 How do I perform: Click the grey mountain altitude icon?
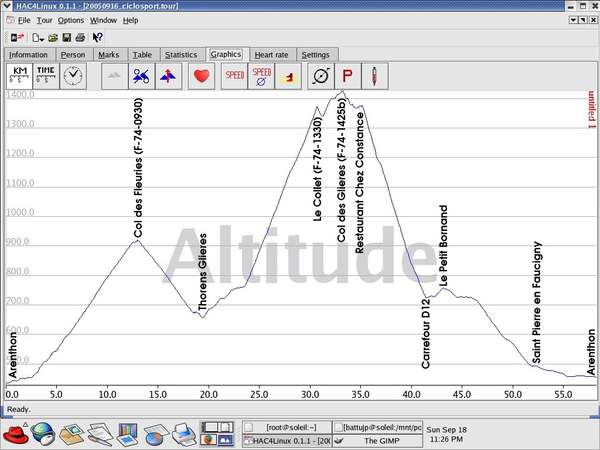[x=114, y=76]
